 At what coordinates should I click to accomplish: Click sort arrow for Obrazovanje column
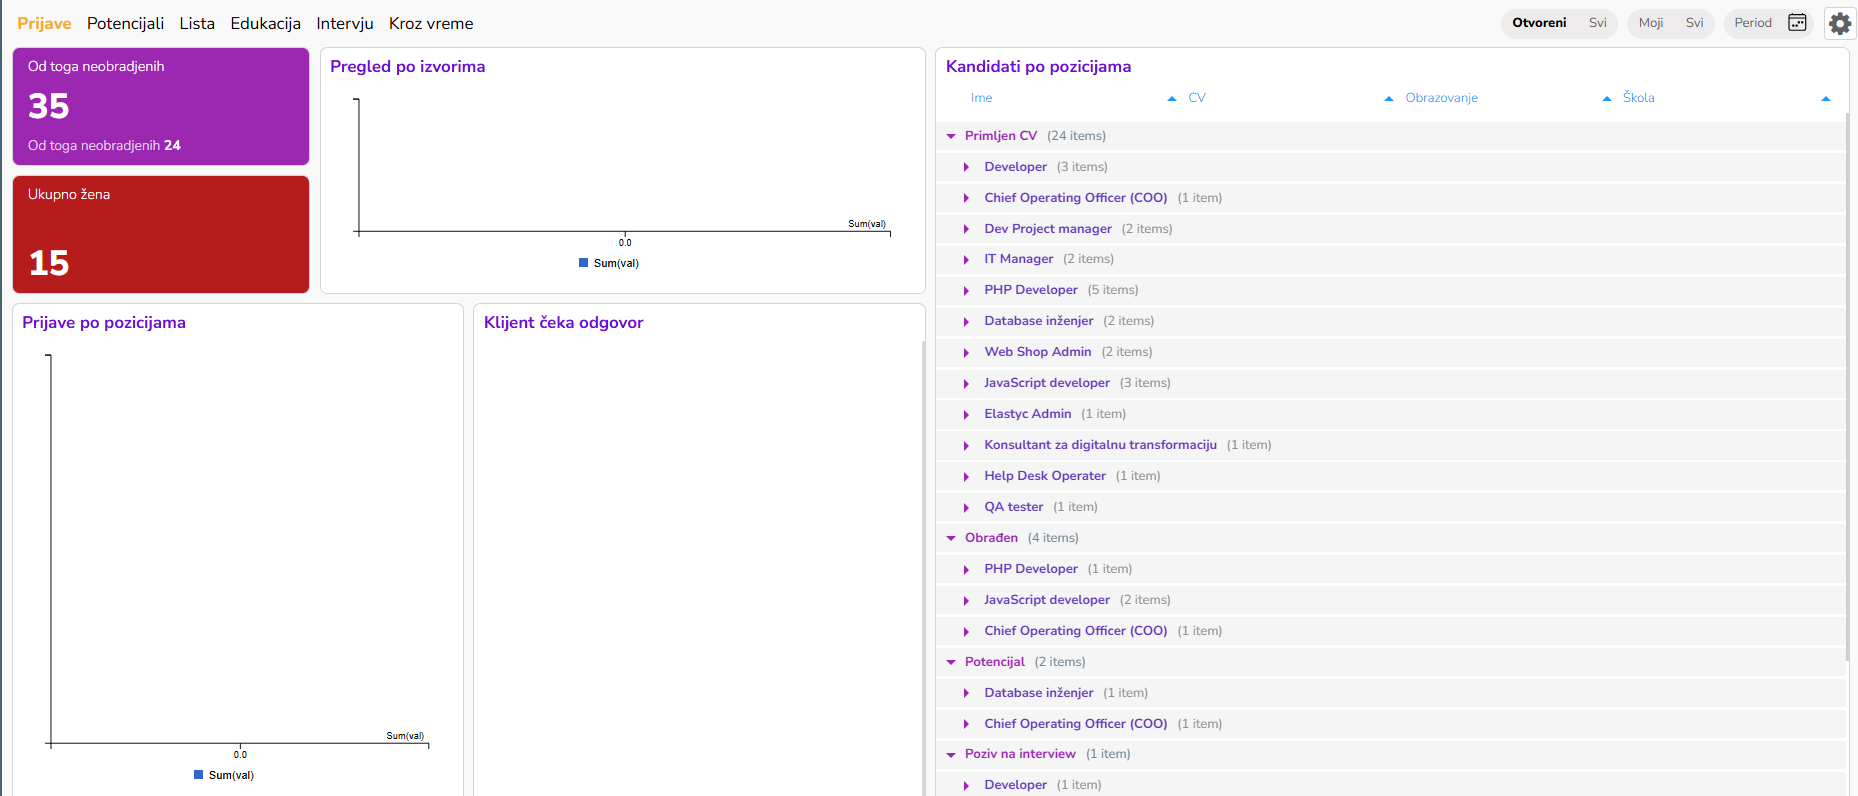tap(1607, 98)
